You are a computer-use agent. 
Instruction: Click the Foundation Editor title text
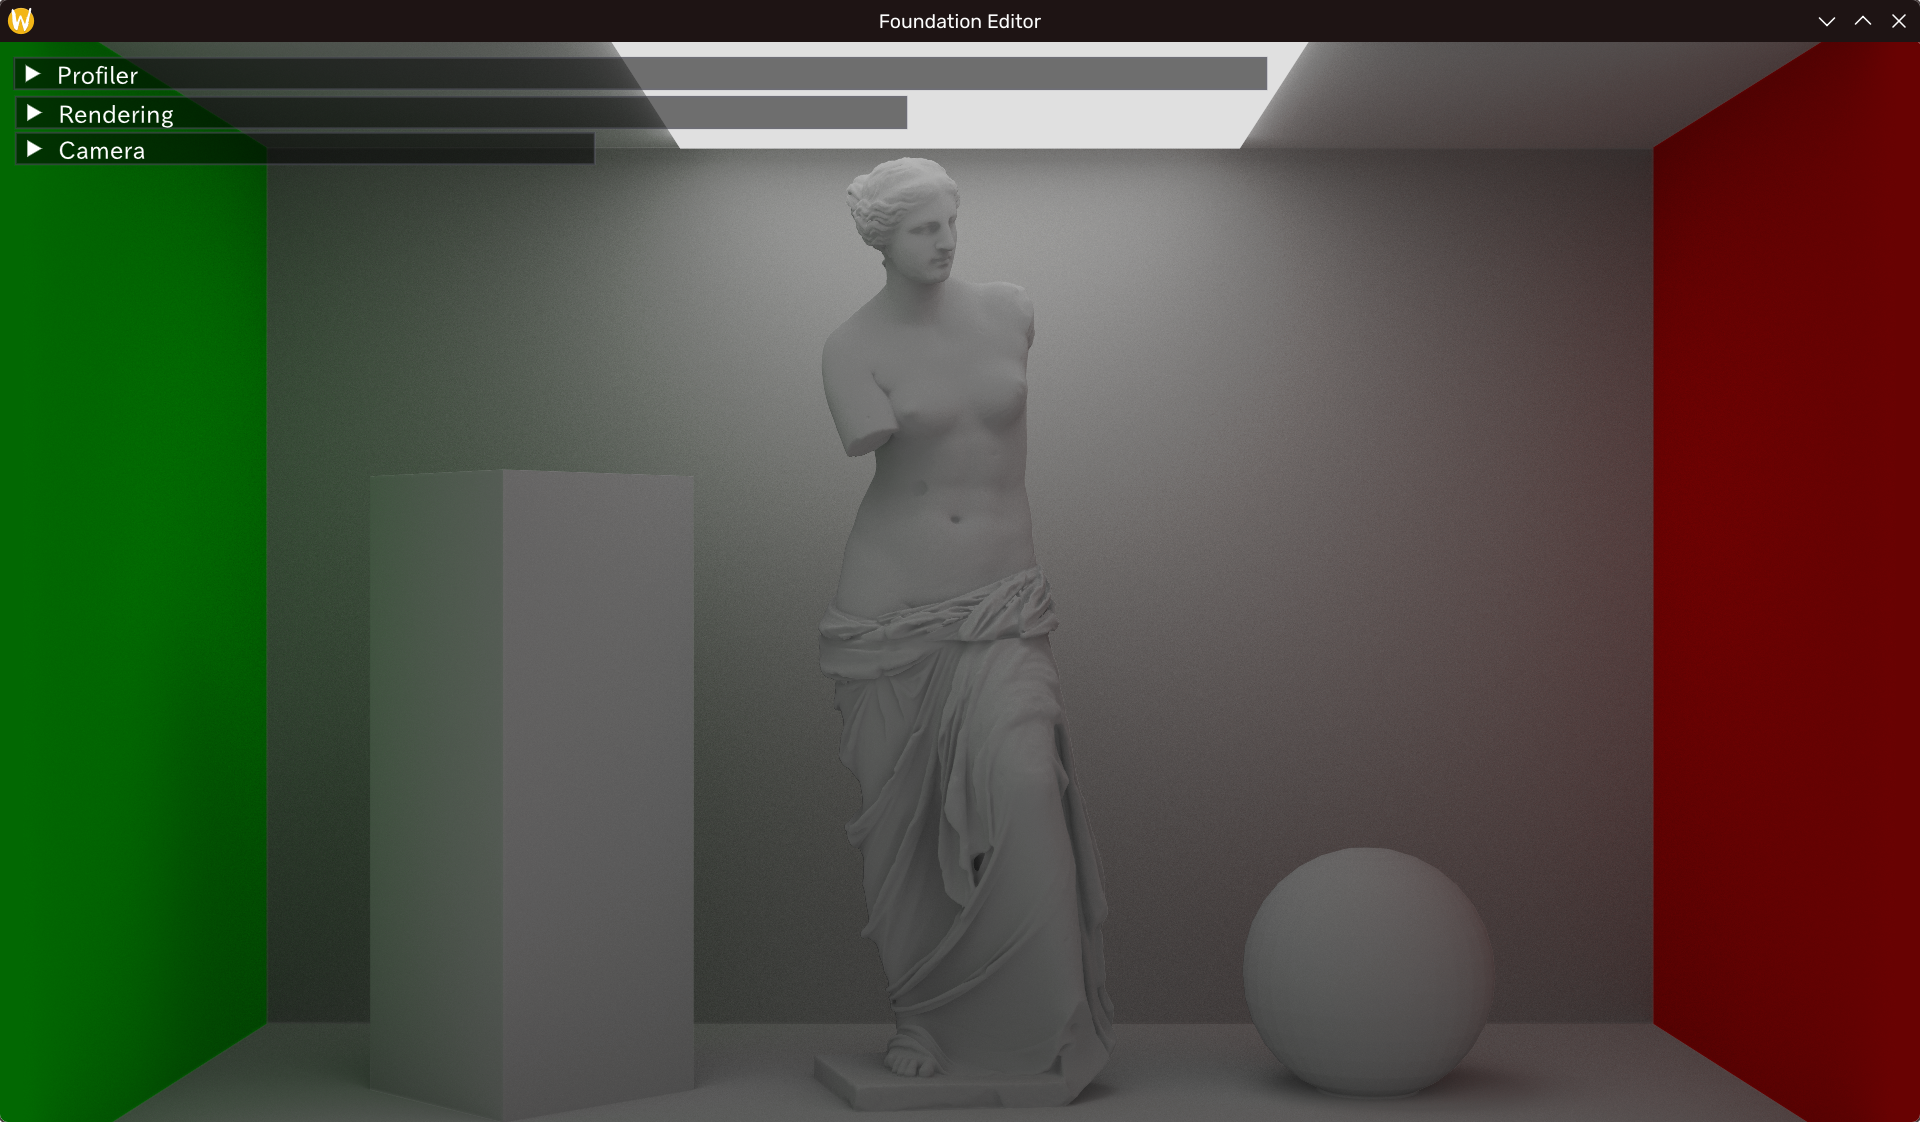pos(959,21)
